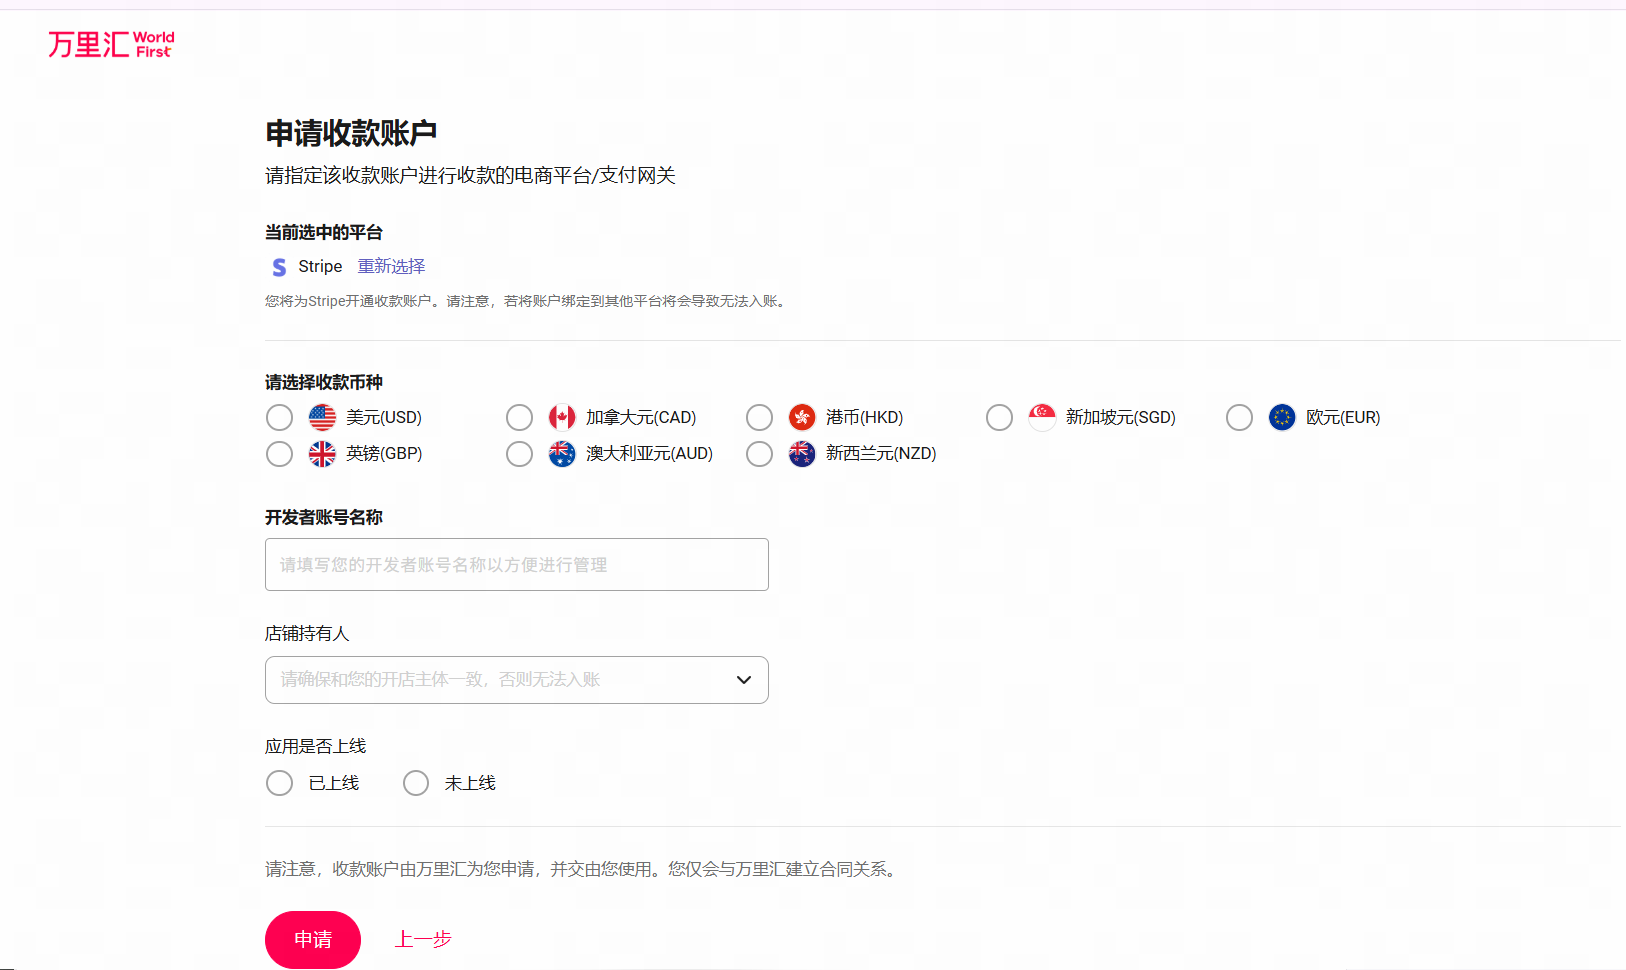This screenshot has height=970, width=1626.
Task: Click the New Zealand flag icon
Action: [x=802, y=454]
